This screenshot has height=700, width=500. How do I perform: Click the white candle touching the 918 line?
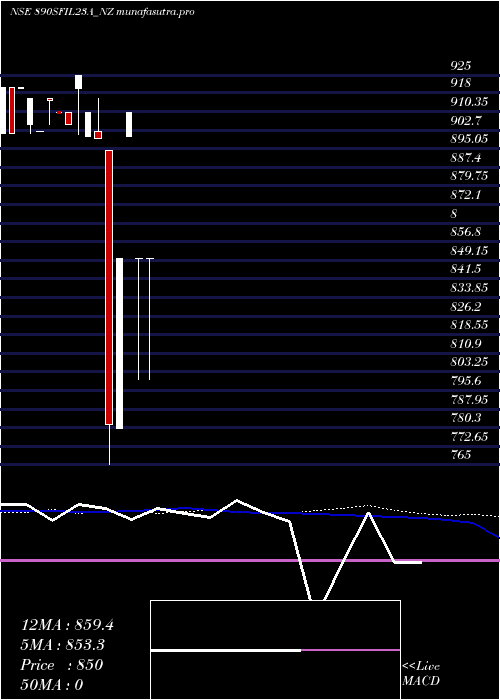79,82
